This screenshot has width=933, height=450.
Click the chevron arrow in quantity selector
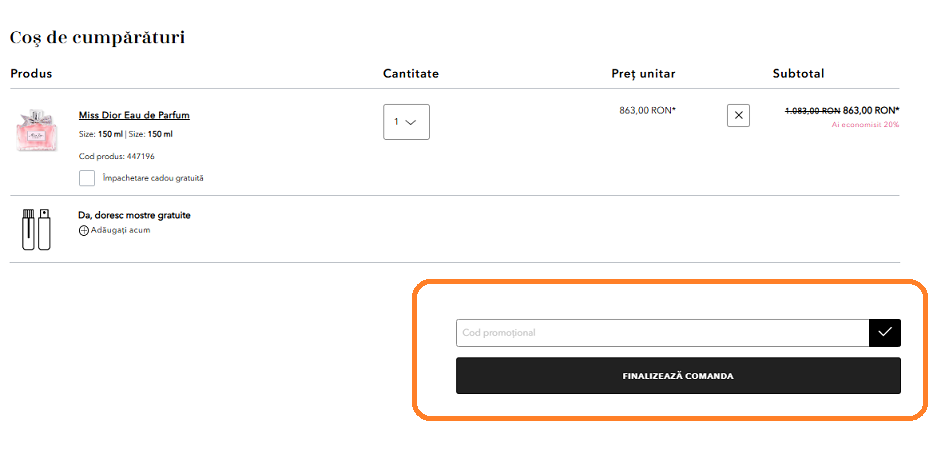click(411, 123)
